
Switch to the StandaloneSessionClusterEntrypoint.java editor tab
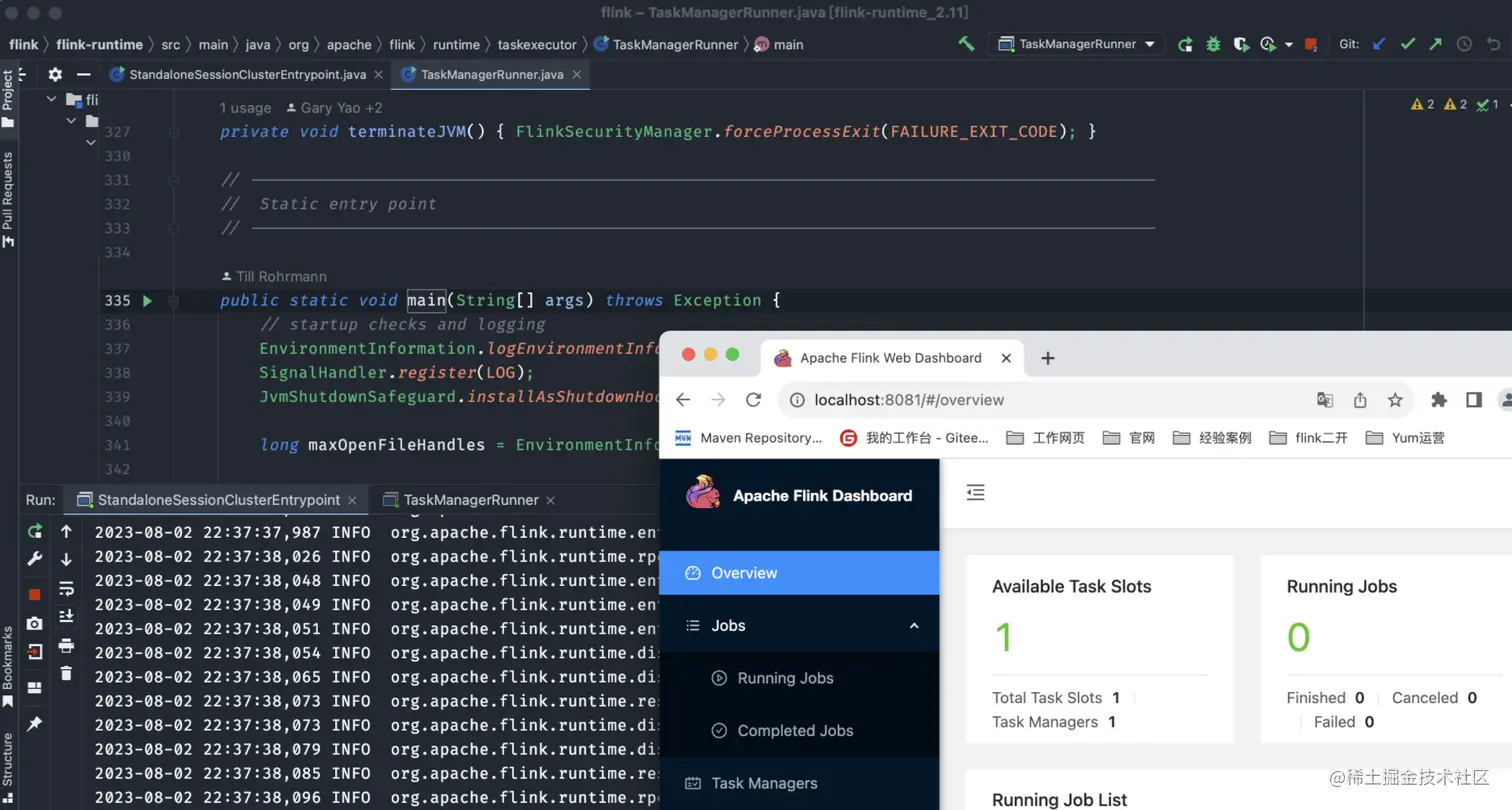pos(246,74)
